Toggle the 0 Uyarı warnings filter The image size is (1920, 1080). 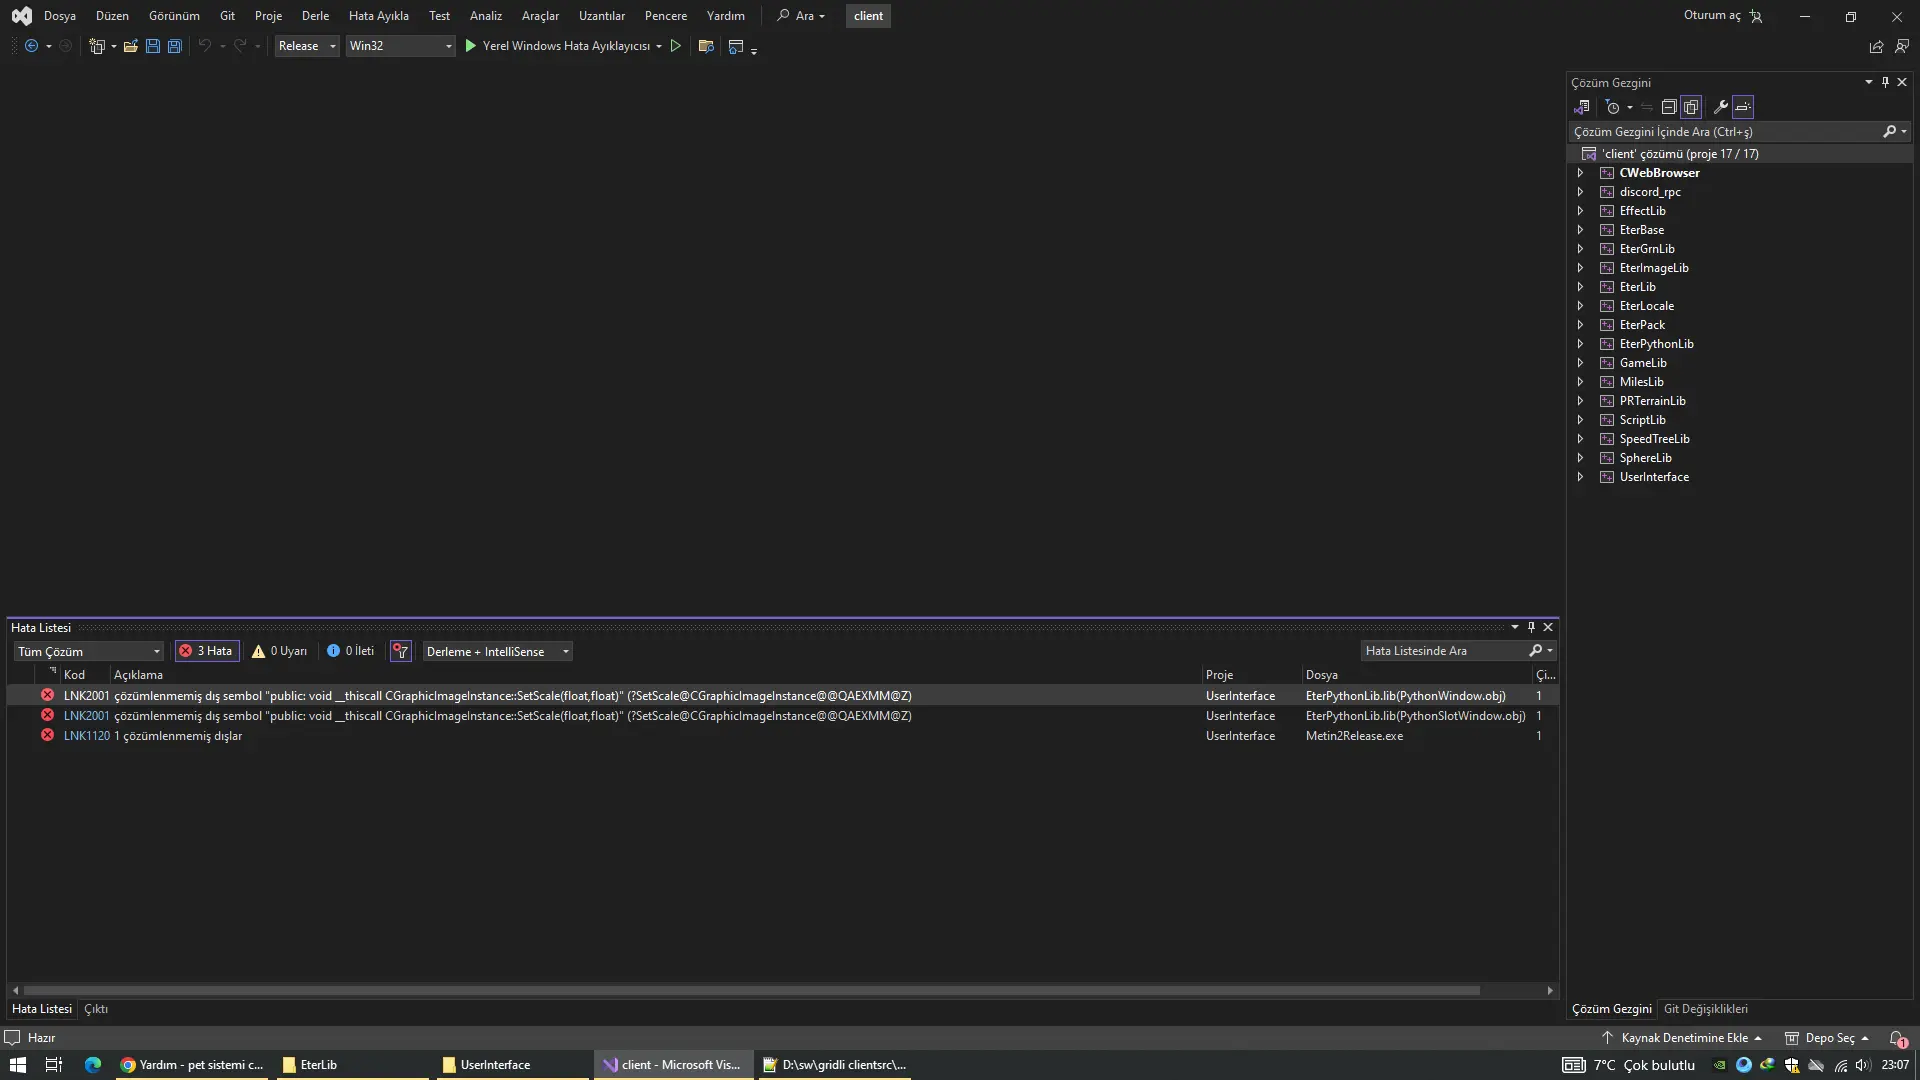tap(280, 651)
